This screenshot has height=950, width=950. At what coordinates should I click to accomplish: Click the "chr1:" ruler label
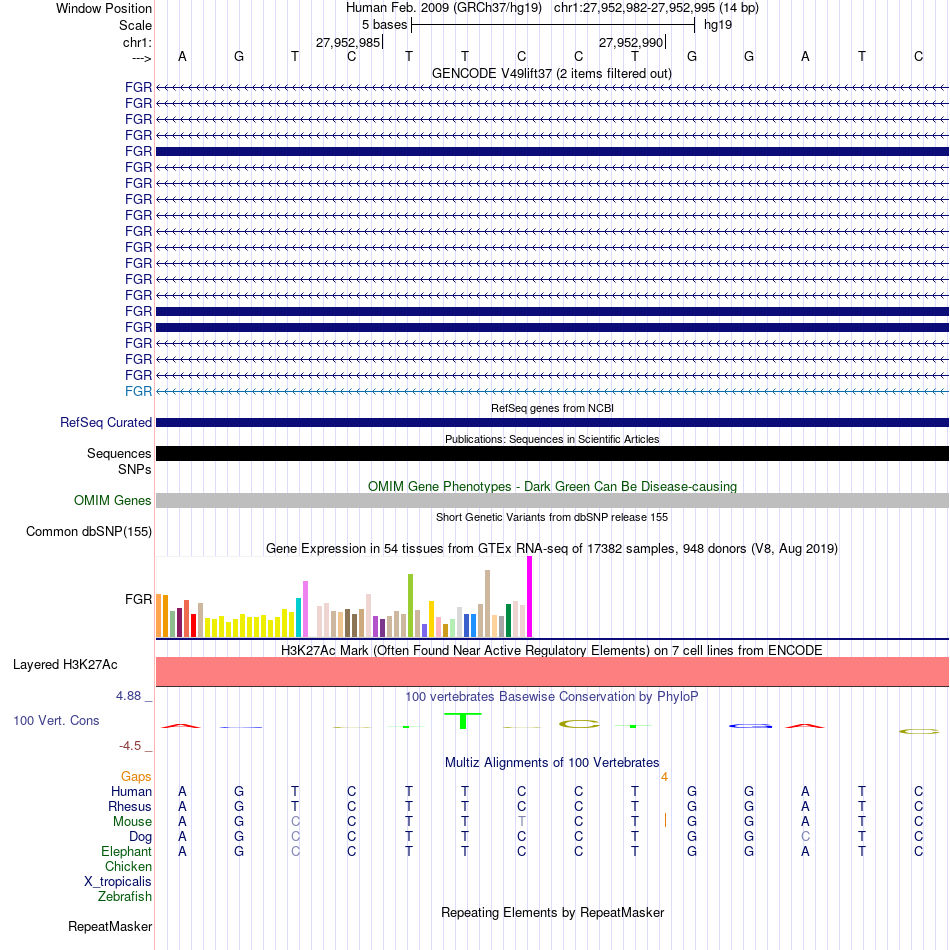137,42
